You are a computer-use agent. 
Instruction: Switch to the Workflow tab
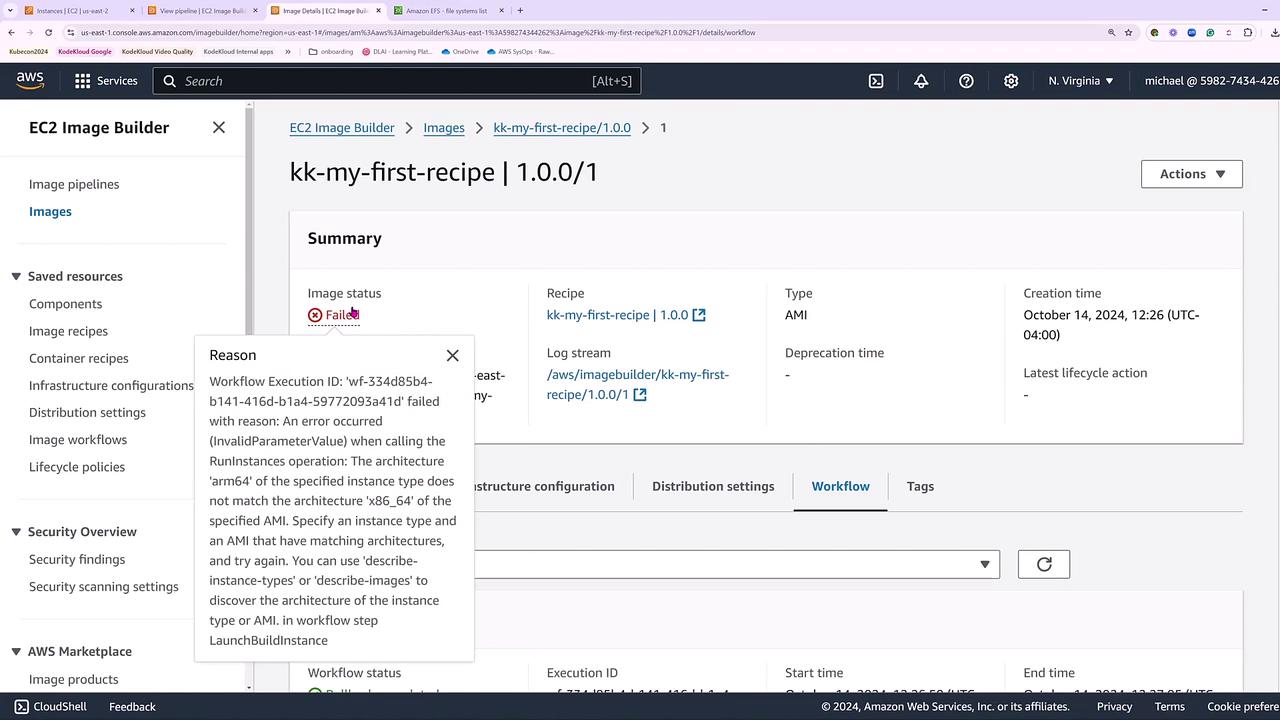[840, 486]
